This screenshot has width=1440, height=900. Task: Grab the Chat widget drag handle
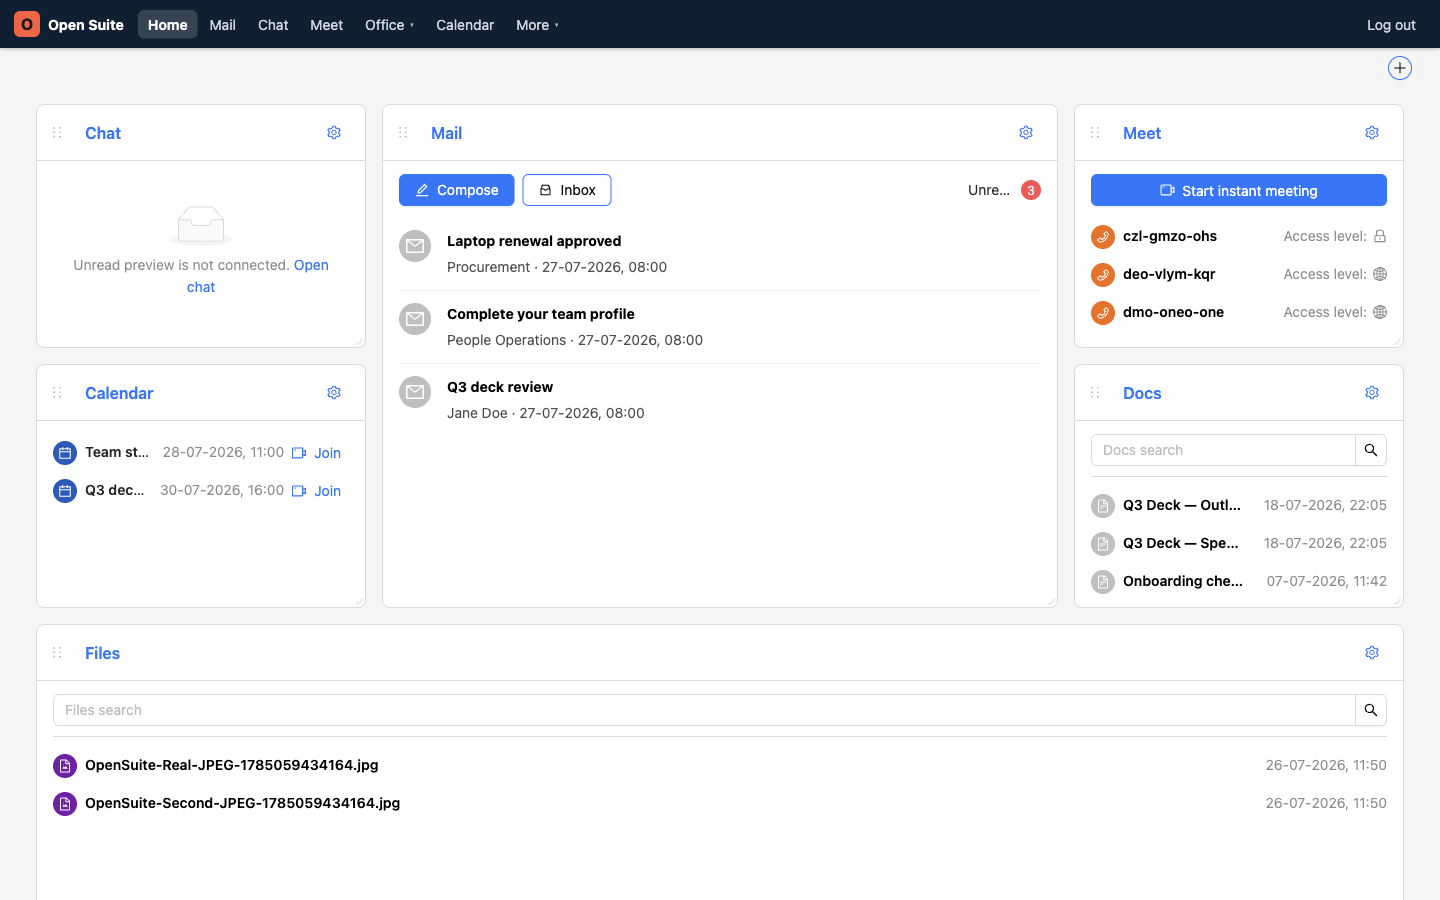[57, 133]
